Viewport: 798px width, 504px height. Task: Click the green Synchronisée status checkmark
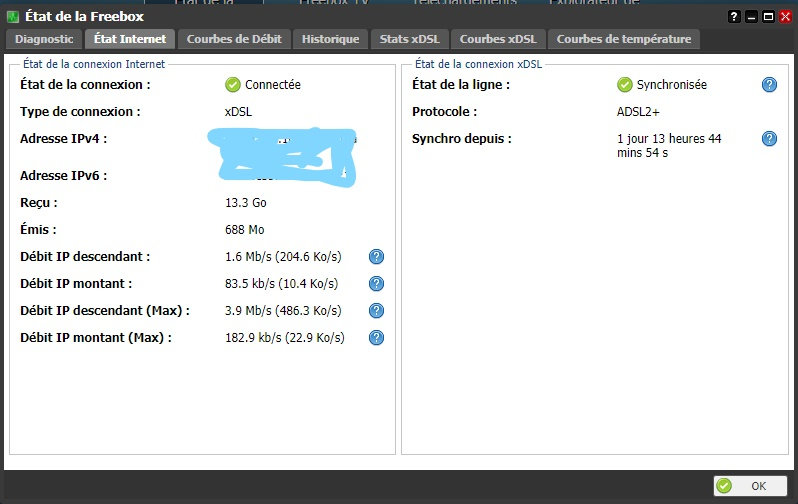[x=624, y=85]
